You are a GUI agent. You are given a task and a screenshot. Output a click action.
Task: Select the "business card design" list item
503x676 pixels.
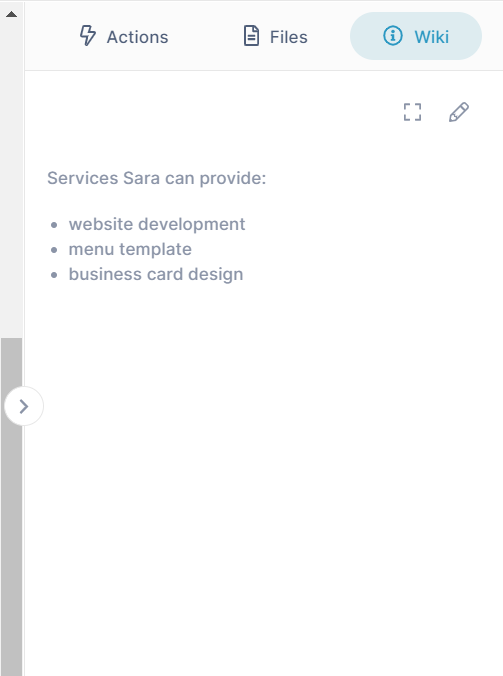(156, 274)
